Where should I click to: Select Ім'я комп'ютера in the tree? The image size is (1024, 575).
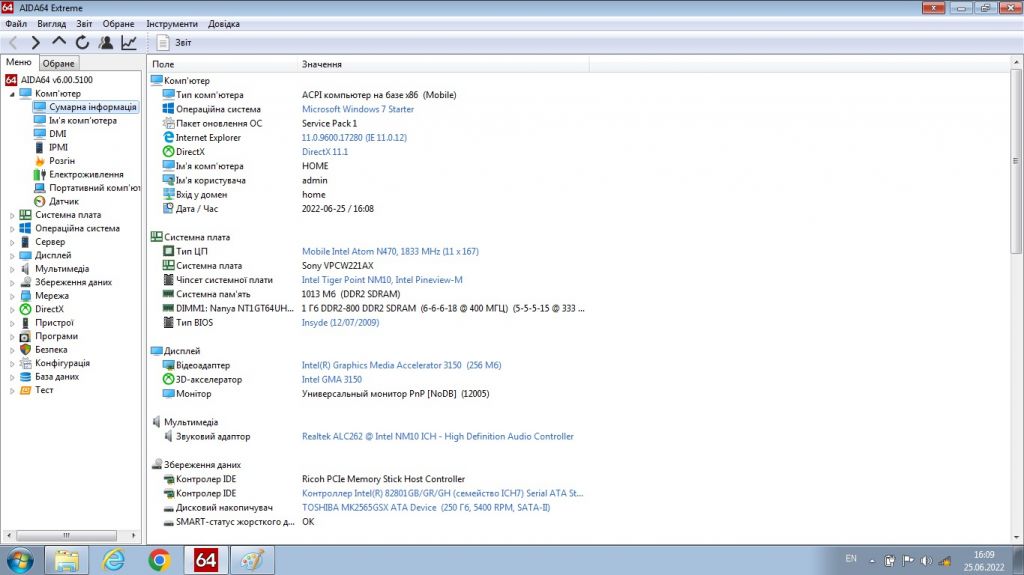coord(76,120)
